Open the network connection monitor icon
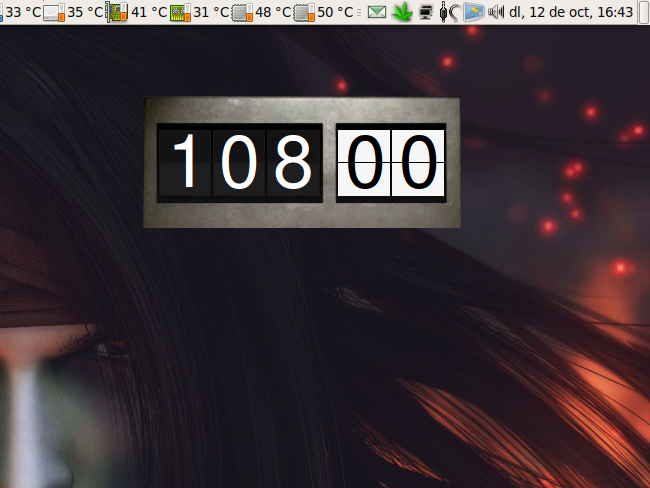Screen dimensions: 650x488 pos(426,12)
